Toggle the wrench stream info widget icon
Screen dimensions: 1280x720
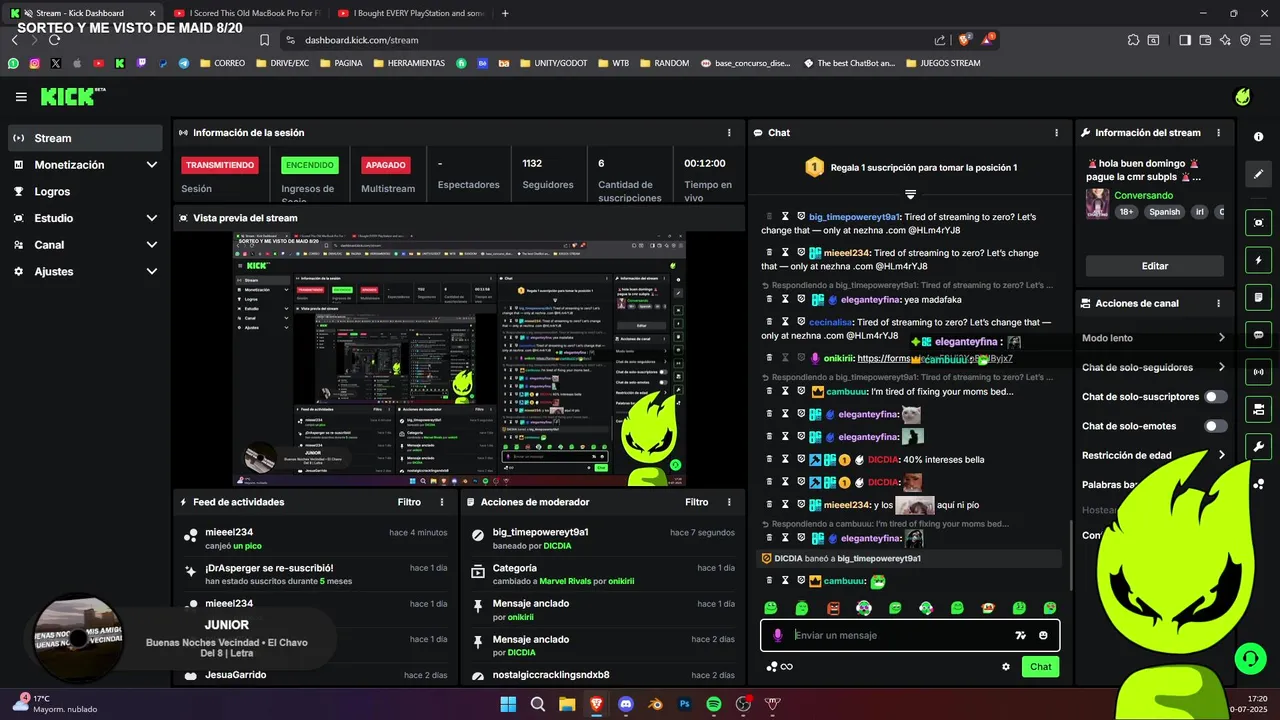pyautogui.click(x=1259, y=447)
